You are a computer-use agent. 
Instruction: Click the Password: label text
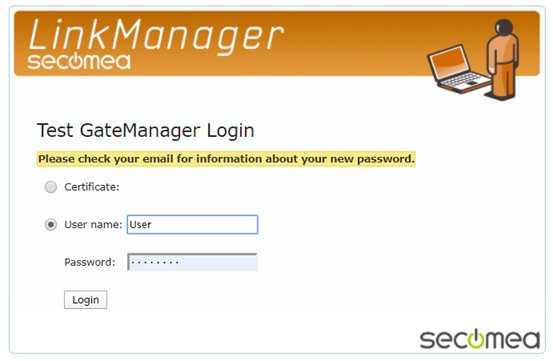click(x=90, y=262)
